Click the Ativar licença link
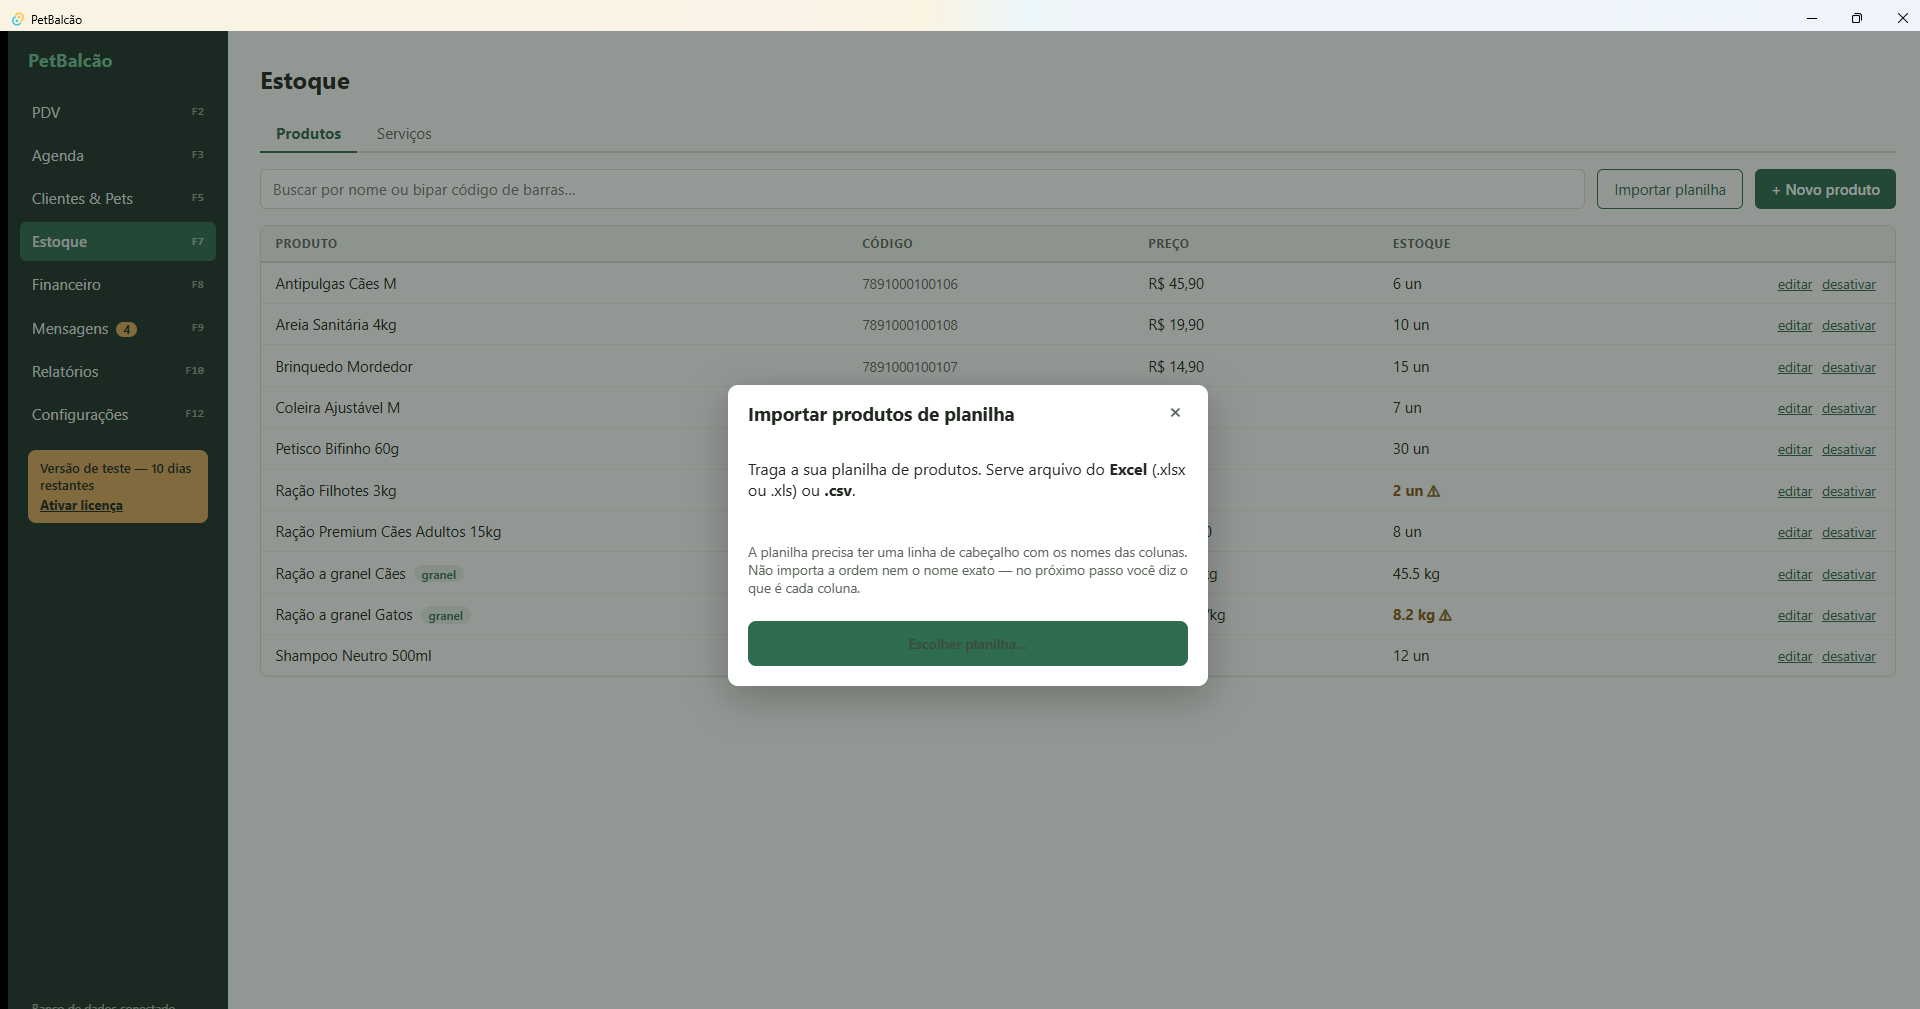The height and width of the screenshot is (1009, 1920). (x=81, y=506)
